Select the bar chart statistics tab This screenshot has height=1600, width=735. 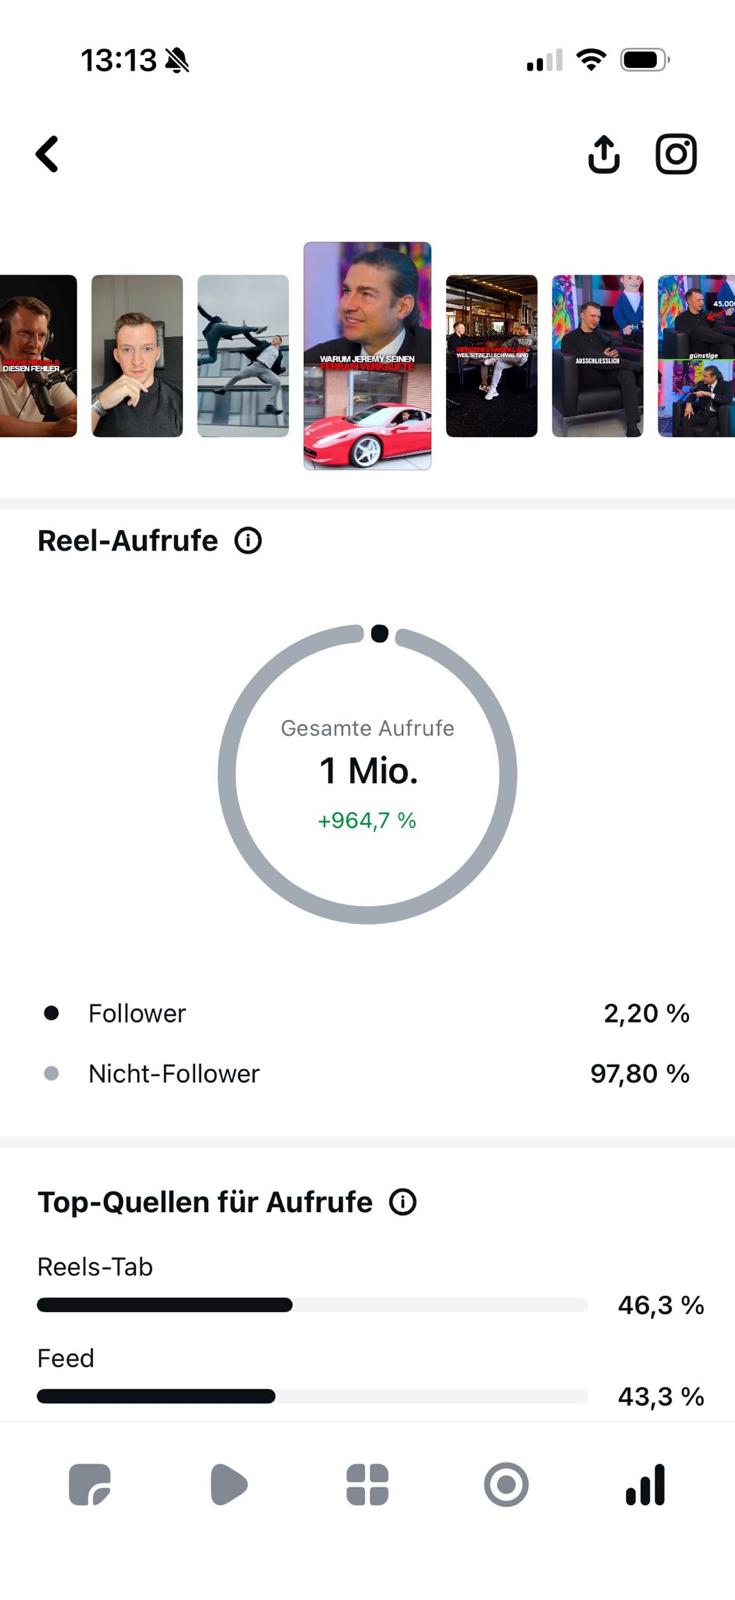645,1485
